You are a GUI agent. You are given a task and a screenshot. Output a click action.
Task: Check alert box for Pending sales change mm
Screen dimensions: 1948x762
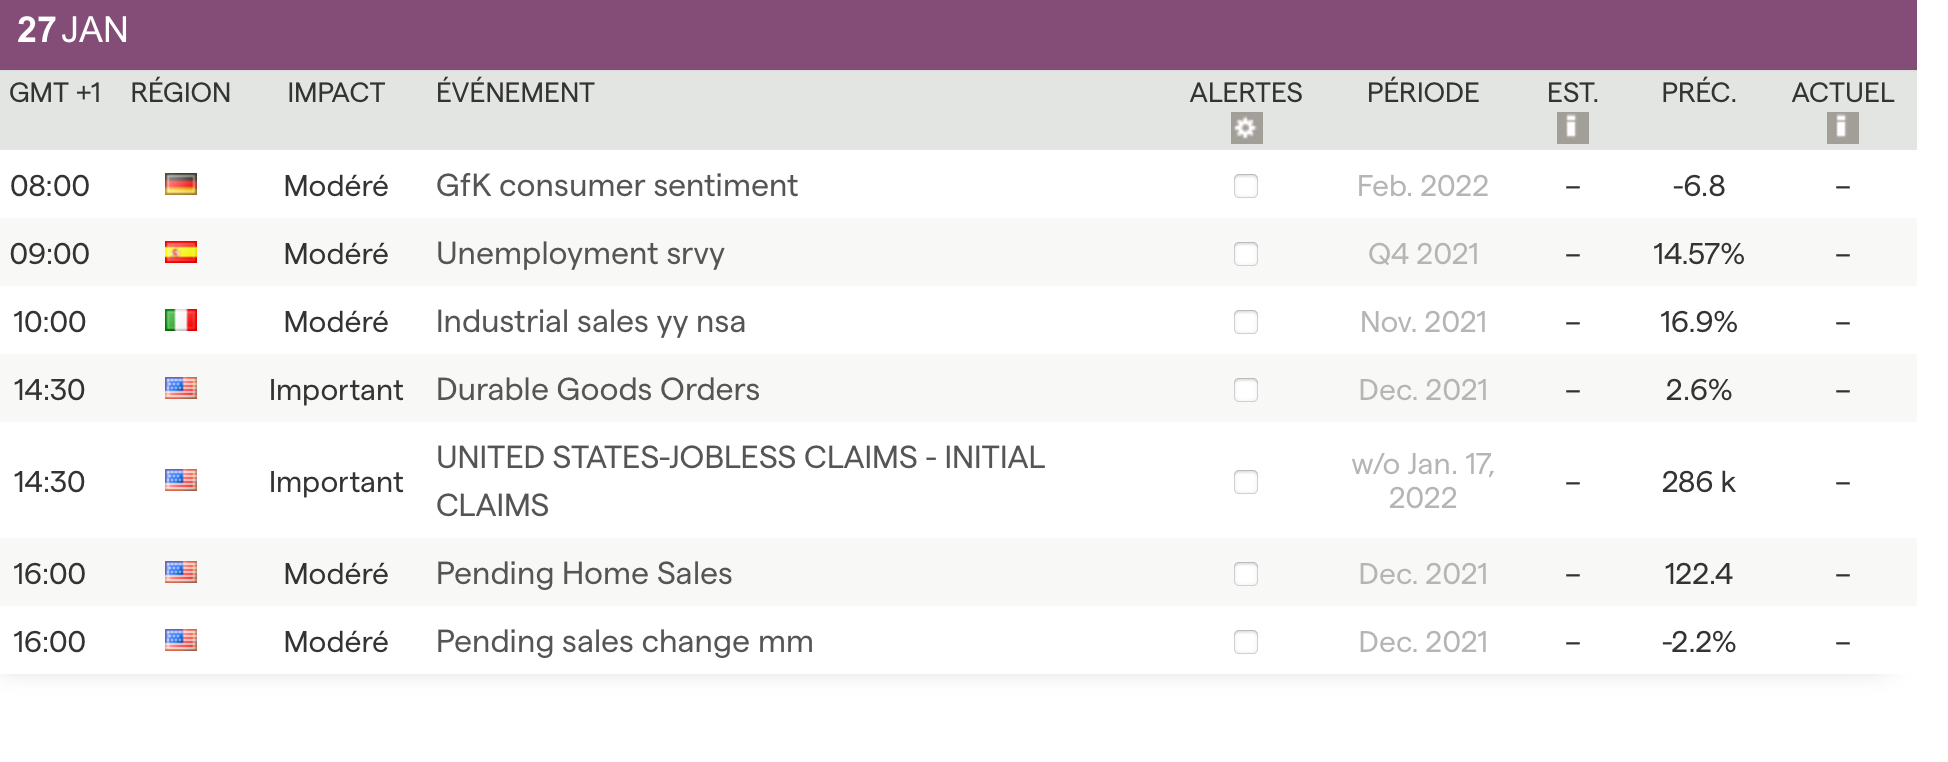click(1246, 642)
